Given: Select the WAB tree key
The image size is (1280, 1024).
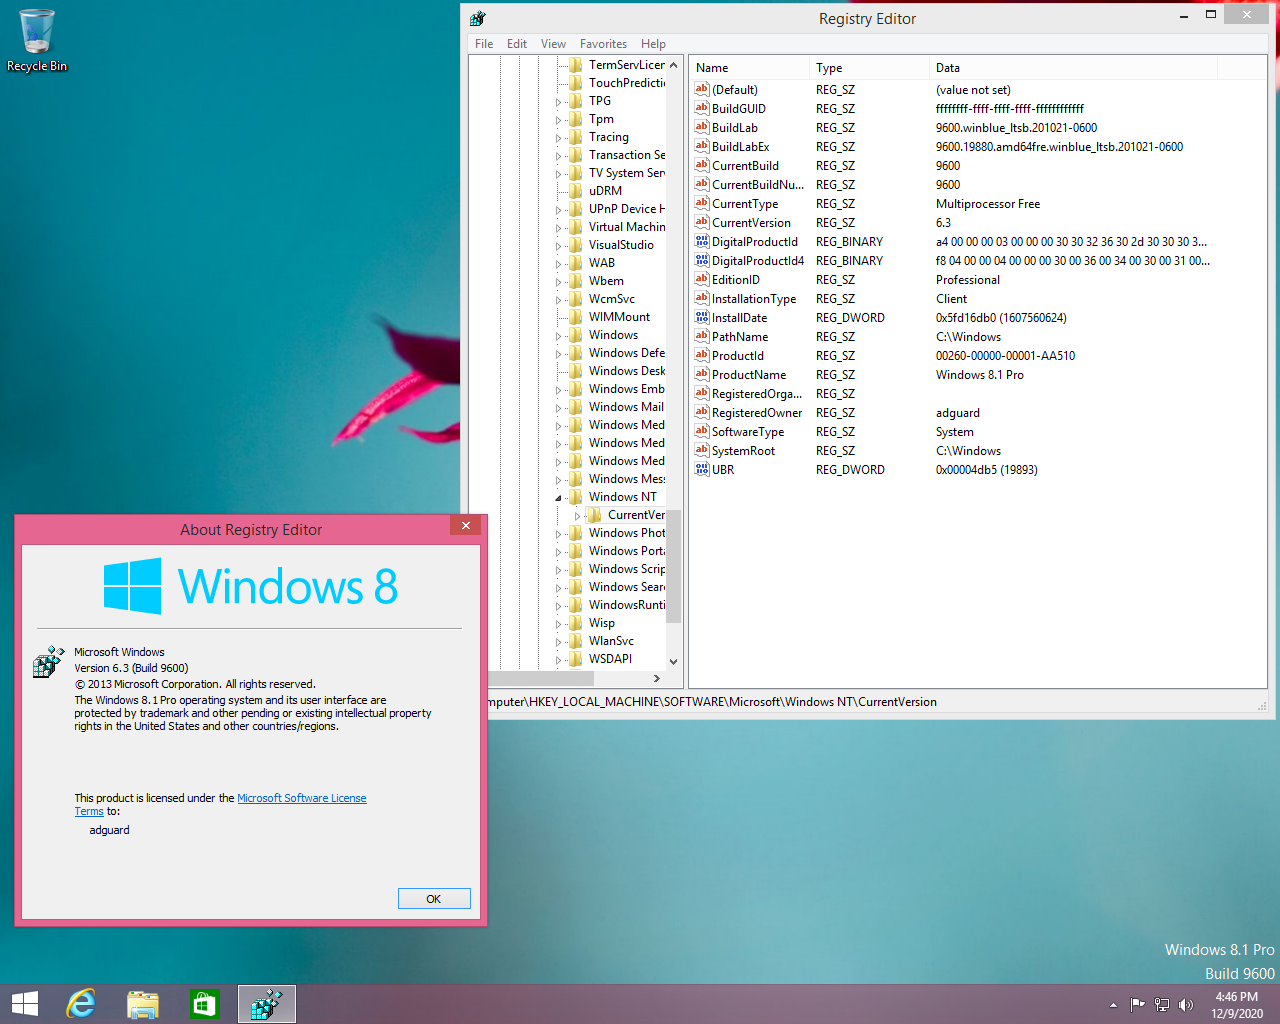Looking at the screenshot, I should click(x=601, y=263).
